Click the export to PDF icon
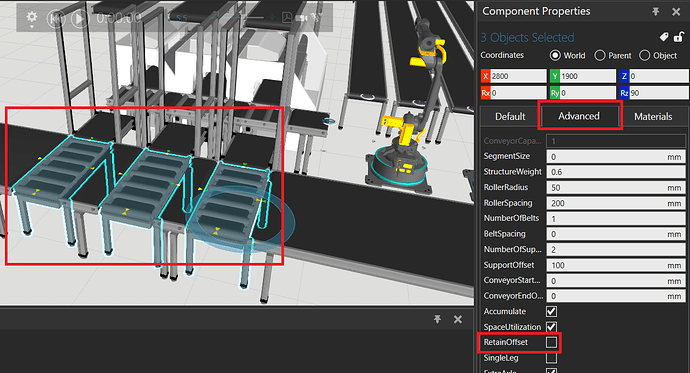 pos(287,18)
